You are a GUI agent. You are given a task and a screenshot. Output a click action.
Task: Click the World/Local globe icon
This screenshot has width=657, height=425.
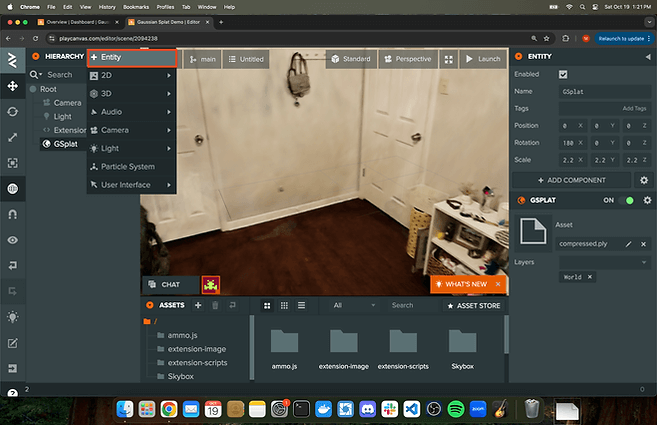[x=12, y=188]
